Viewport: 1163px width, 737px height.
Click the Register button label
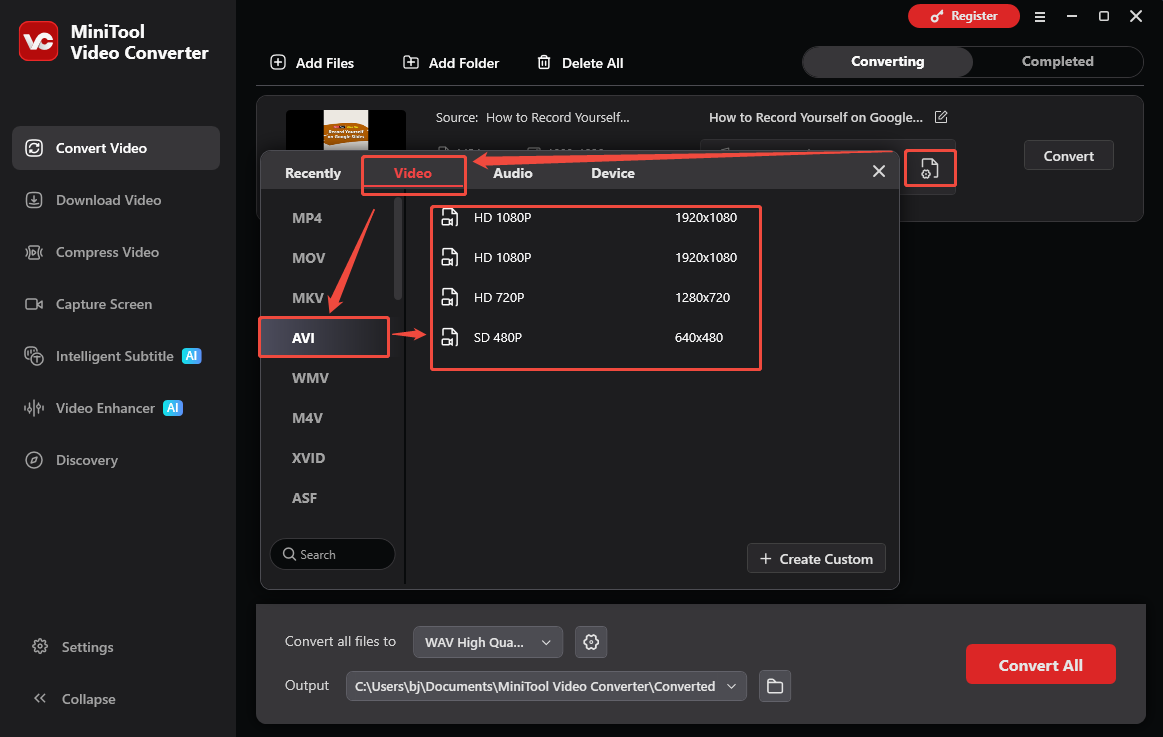[x=974, y=16]
